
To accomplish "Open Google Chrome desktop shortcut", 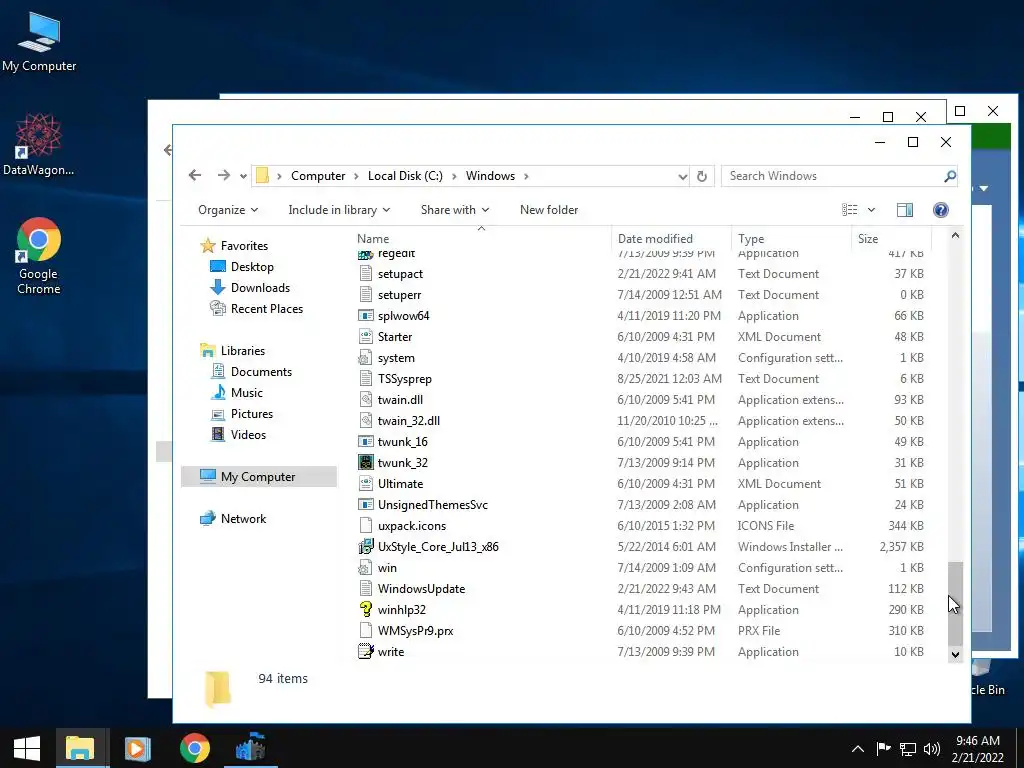I will pyautogui.click(x=39, y=256).
